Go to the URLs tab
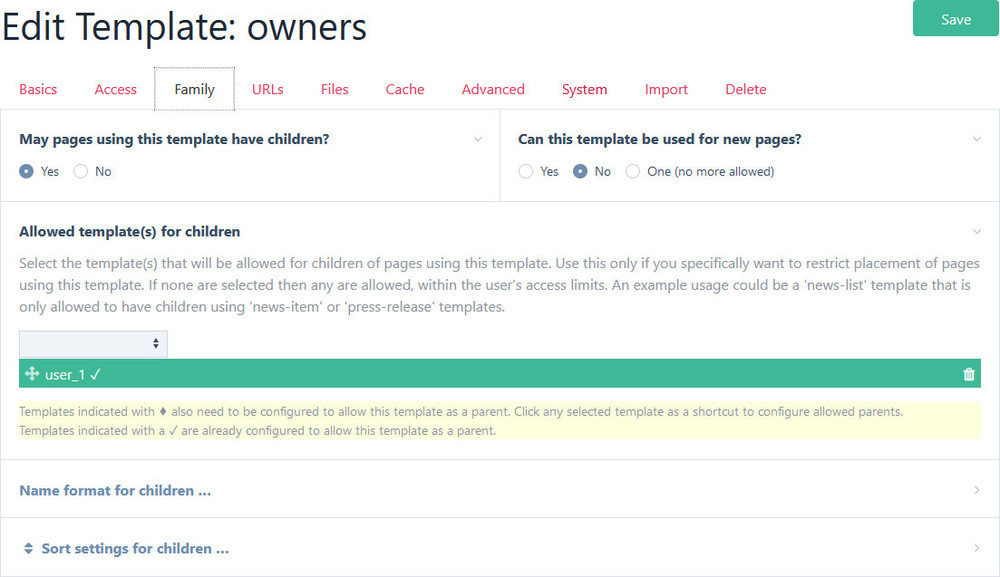Image resolution: width=1000 pixels, height=577 pixels. click(x=268, y=90)
